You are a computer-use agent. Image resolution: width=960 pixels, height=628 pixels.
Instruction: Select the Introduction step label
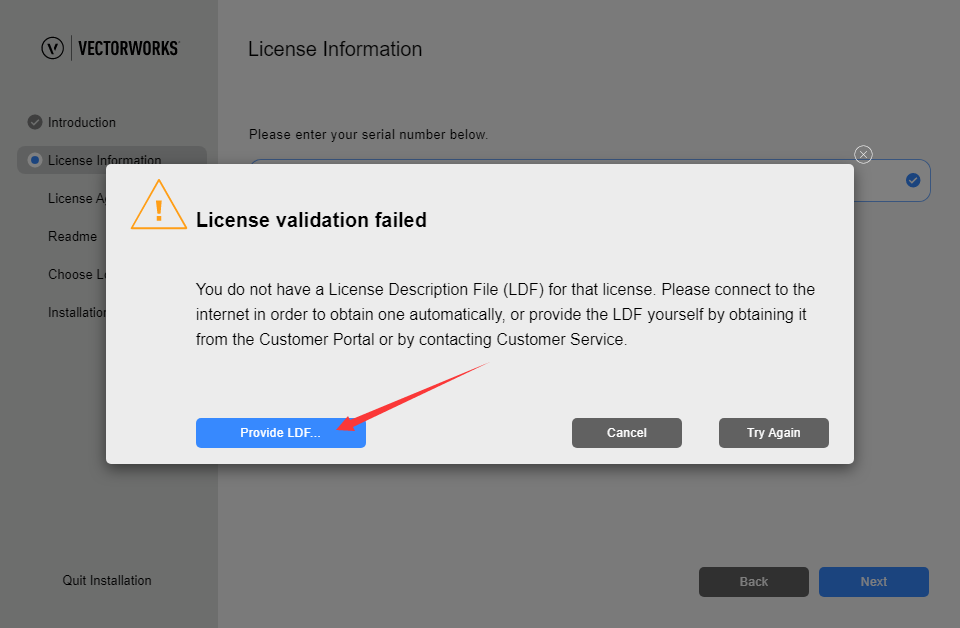click(x=82, y=122)
